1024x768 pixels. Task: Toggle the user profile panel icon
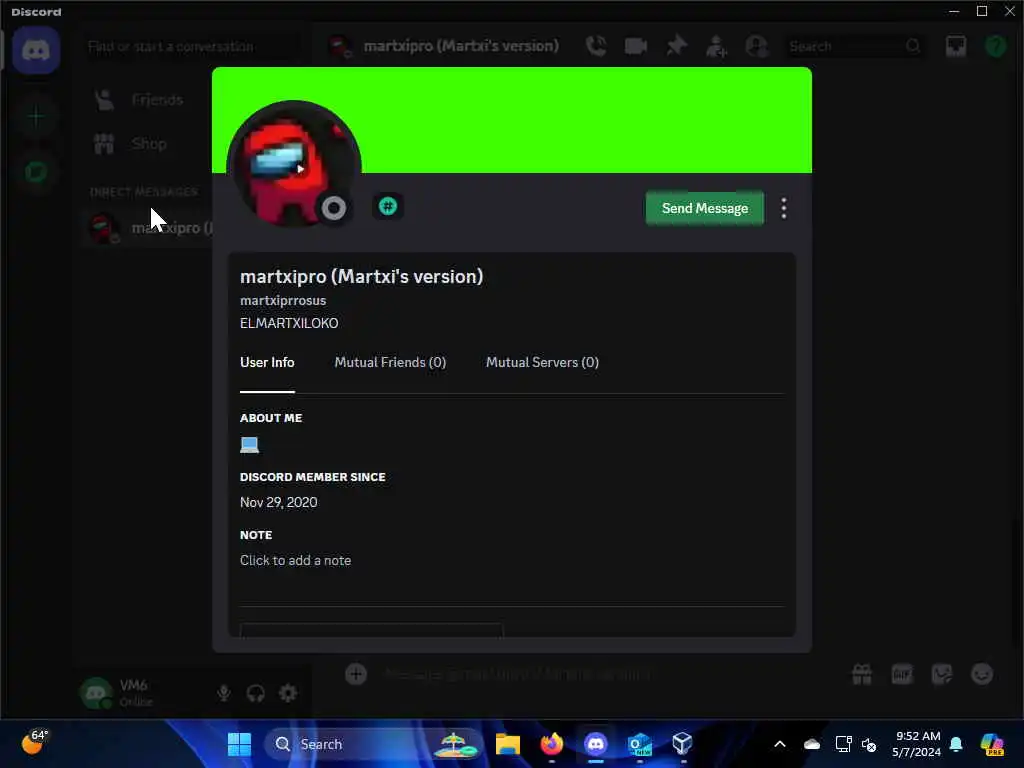click(756, 46)
